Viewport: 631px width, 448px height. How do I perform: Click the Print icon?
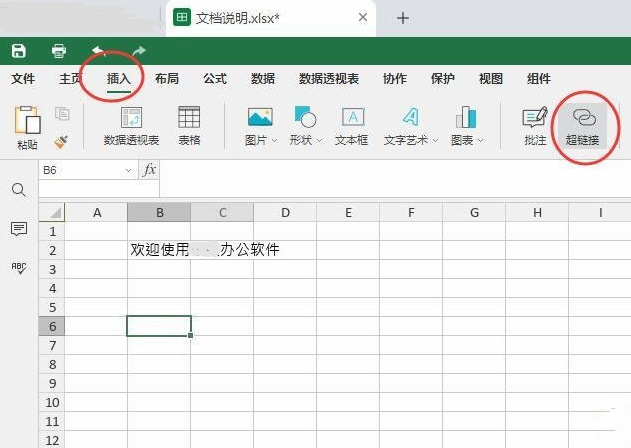tap(59, 51)
